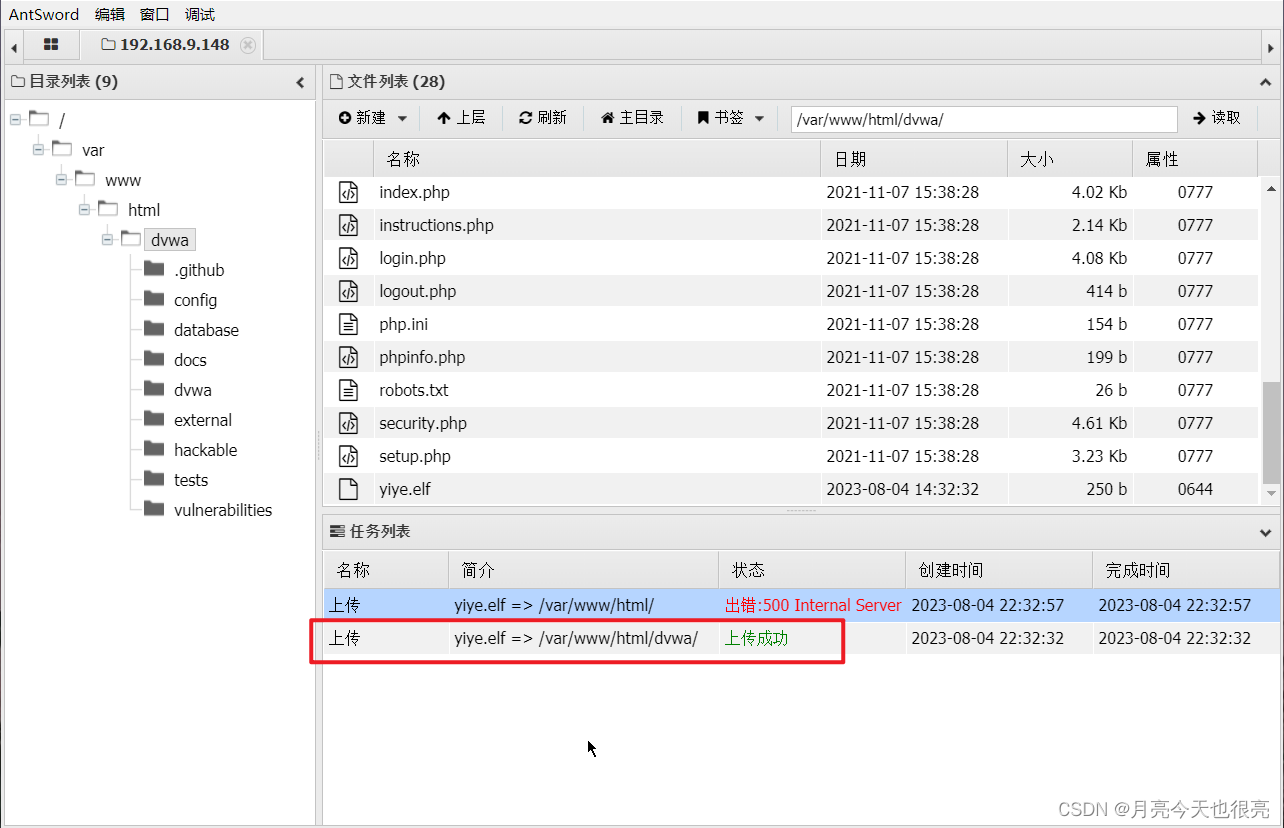Select the hackable folder icon
Image resolution: width=1284 pixels, height=828 pixels.
tap(154, 449)
